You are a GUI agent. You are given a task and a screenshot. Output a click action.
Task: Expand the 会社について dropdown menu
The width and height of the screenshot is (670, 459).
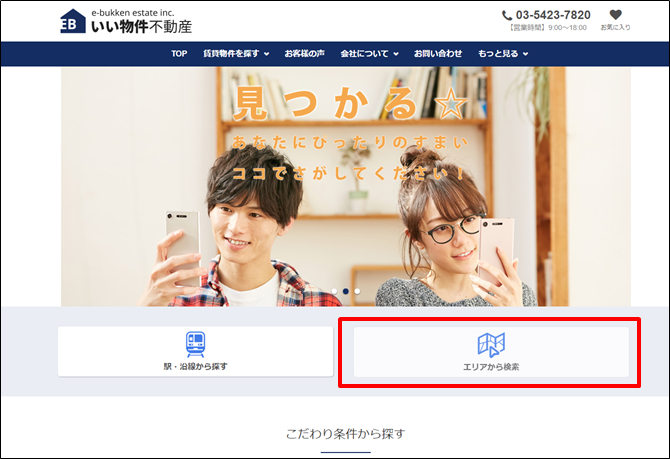click(x=368, y=54)
